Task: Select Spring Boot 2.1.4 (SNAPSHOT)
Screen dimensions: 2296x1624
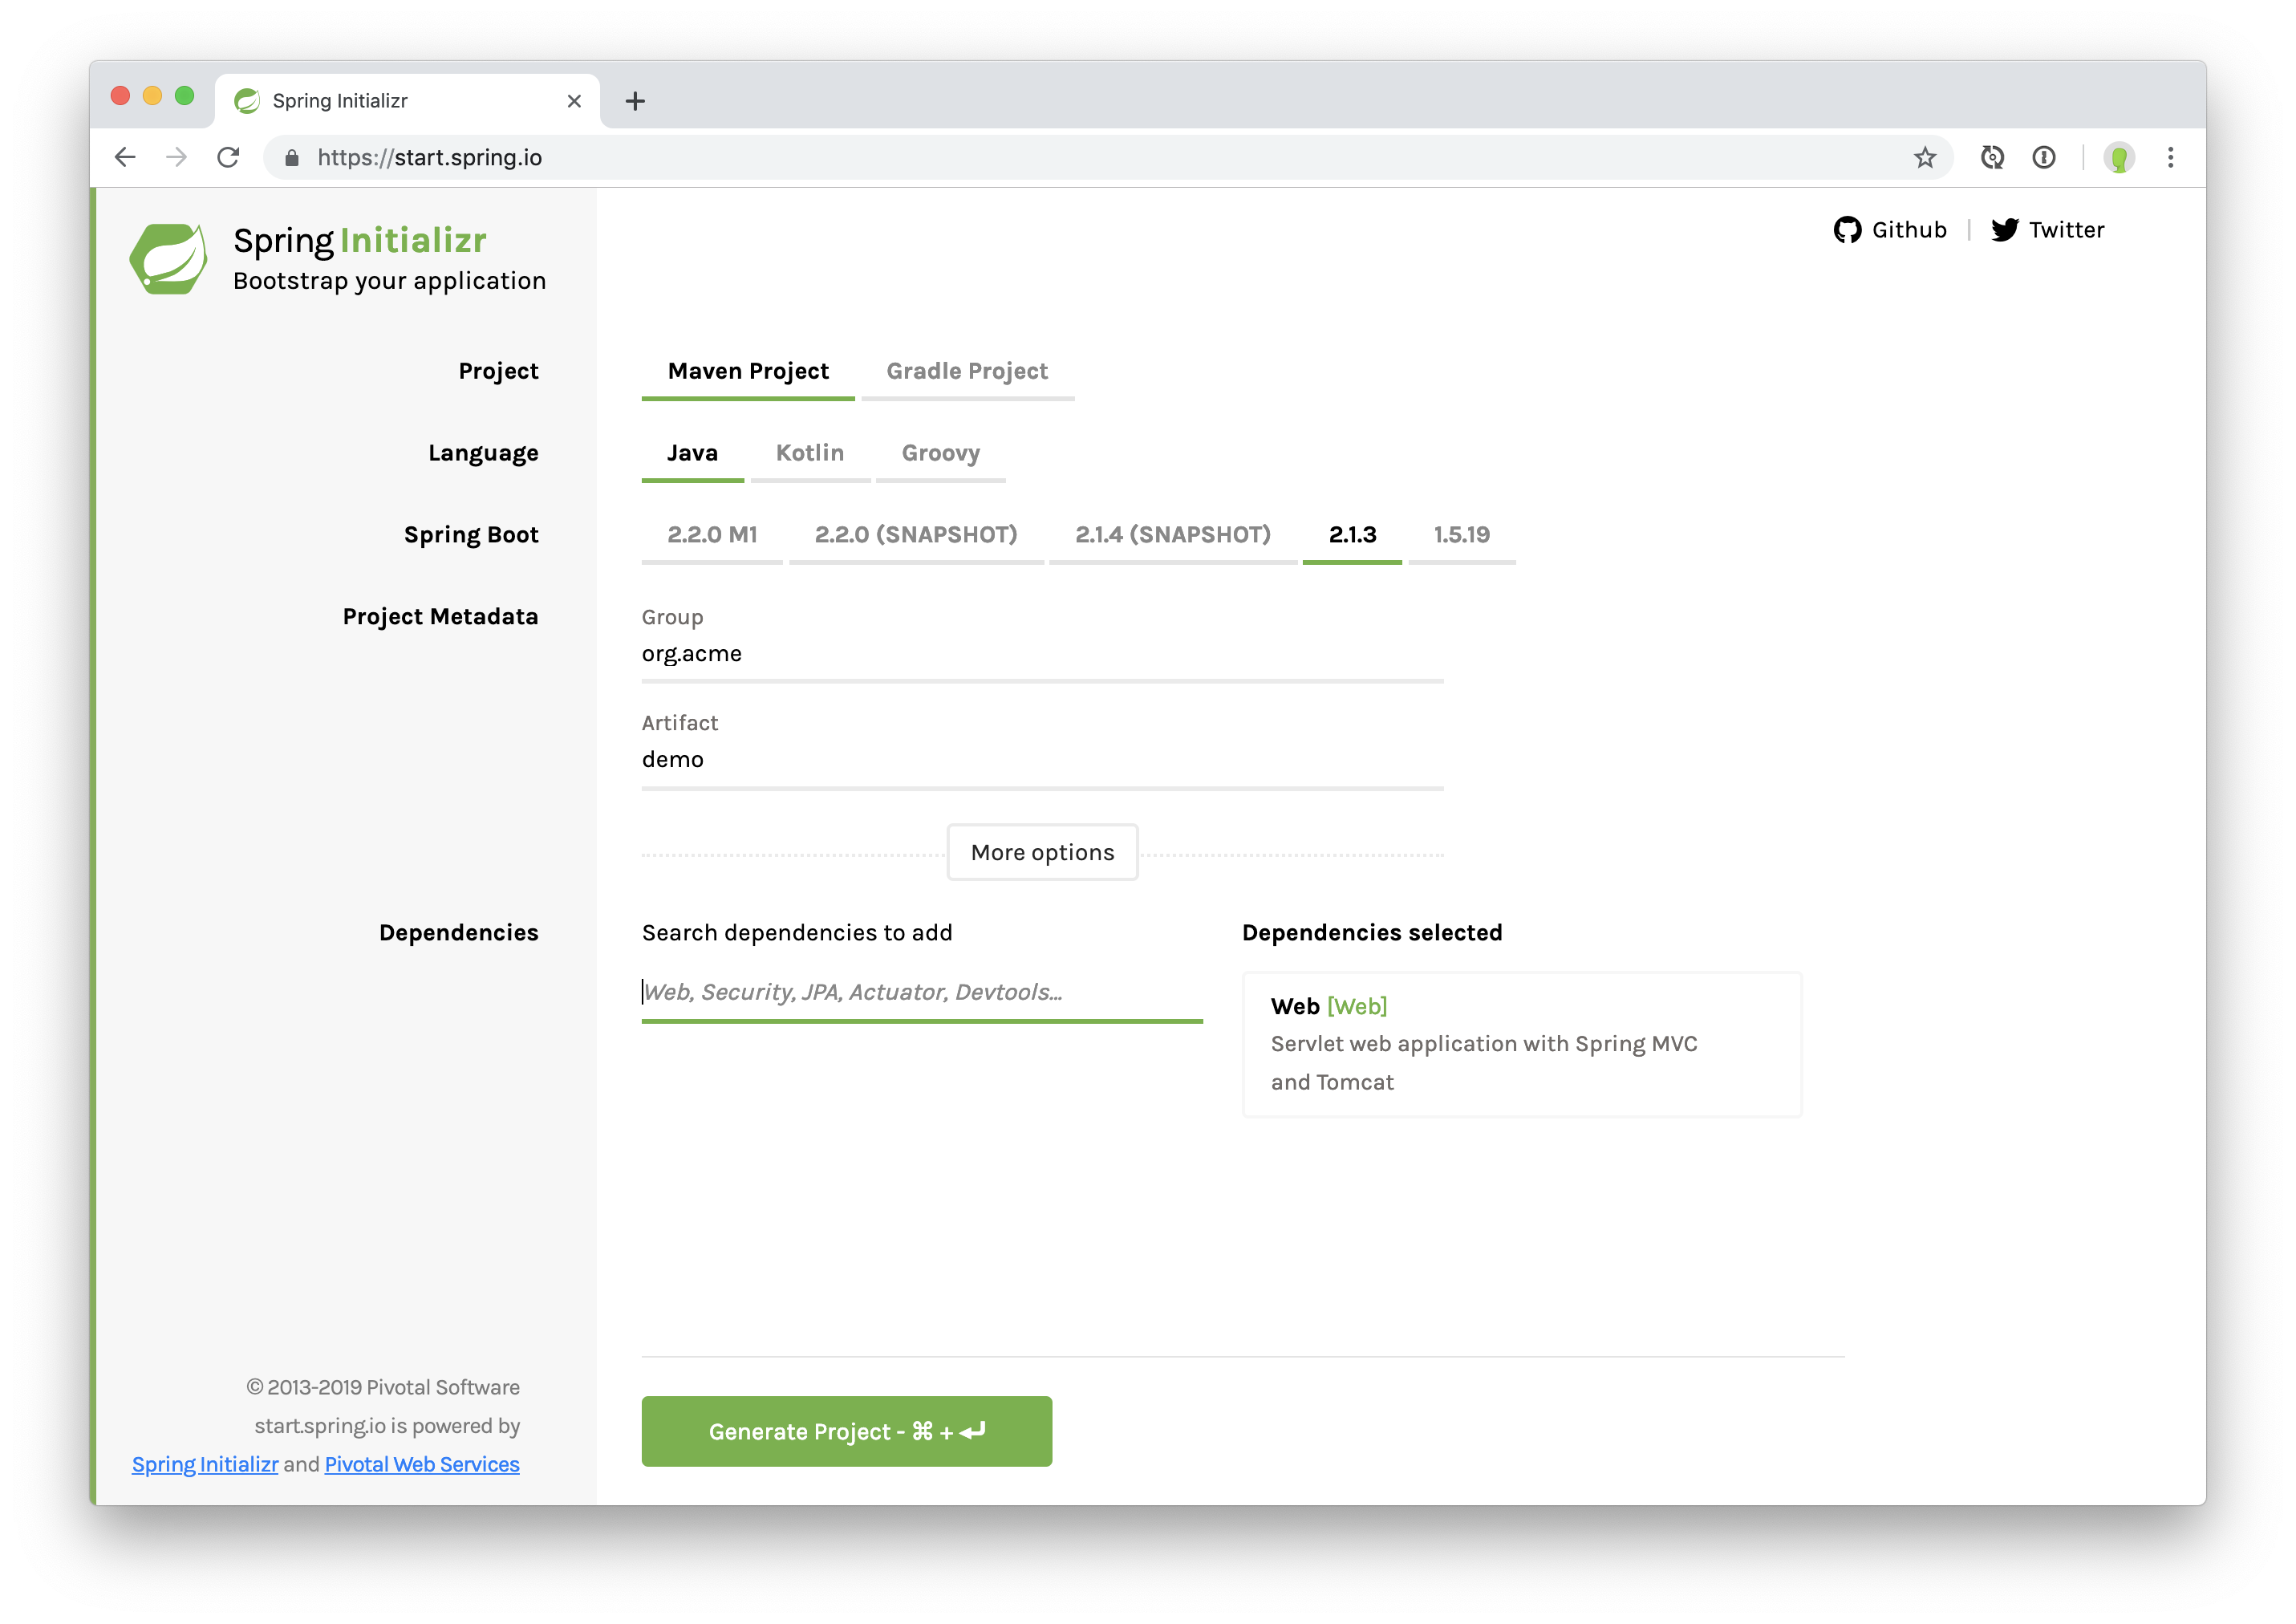Action: tap(1173, 536)
